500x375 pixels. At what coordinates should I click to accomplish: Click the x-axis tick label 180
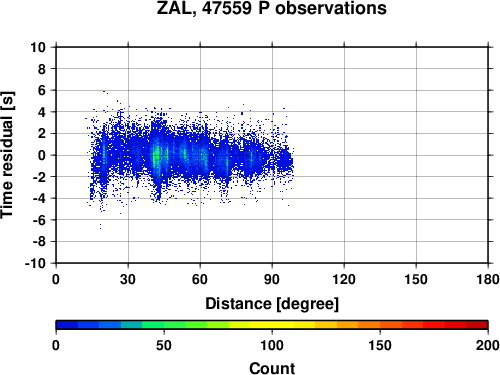point(488,279)
